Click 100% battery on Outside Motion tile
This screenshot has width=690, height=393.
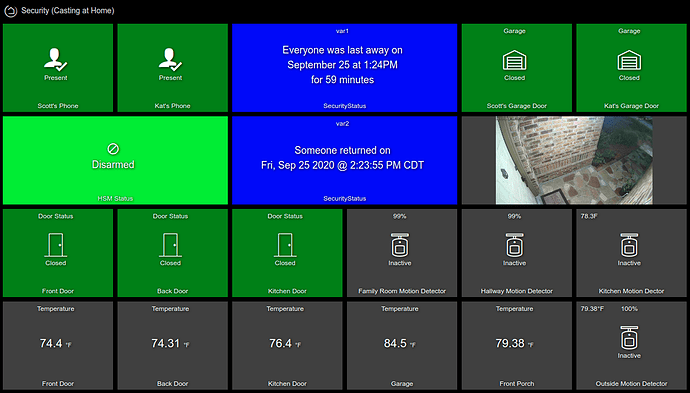click(629, 309)
